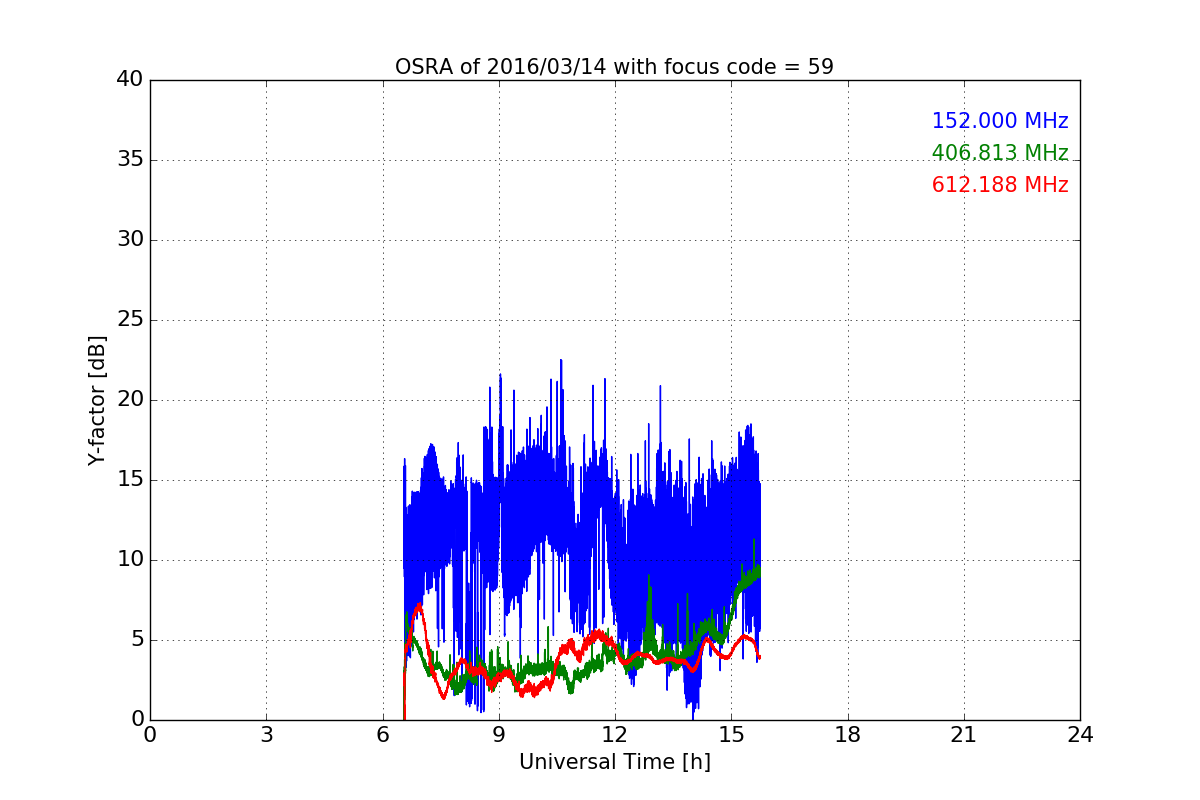
Task: Select the blue 152.000 MHz legend label
Action: pos(1000,121)
